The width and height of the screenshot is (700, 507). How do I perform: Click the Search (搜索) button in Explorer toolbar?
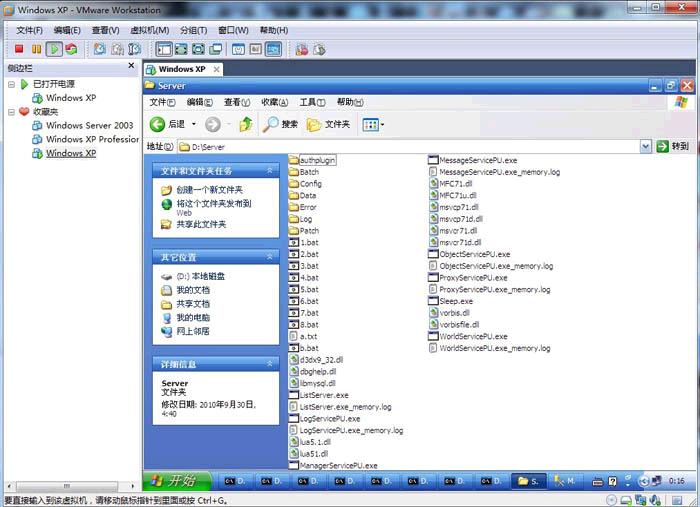pos(280,124)
